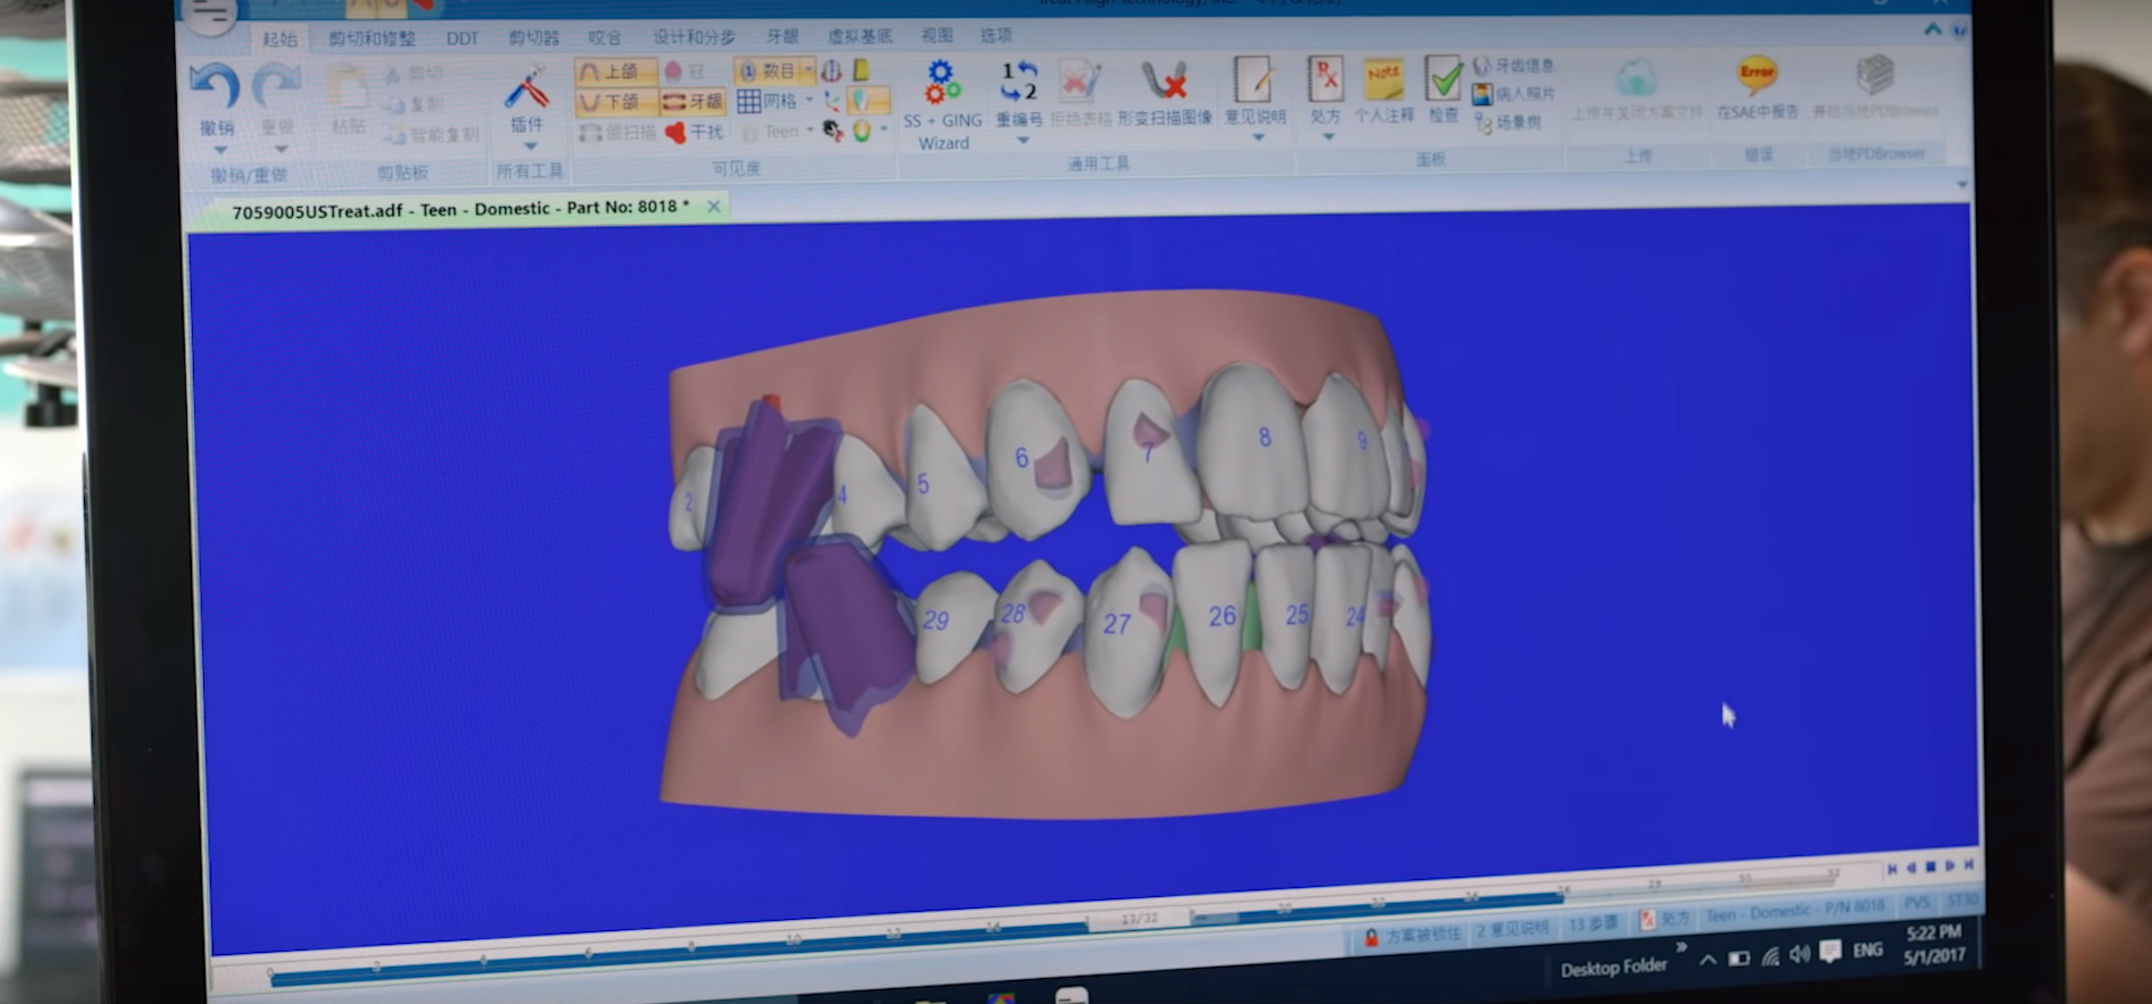Open the Prescription (处方) Rx icon
Viewport: 2152px width, 1004px height.
[x=1325, y=78]
